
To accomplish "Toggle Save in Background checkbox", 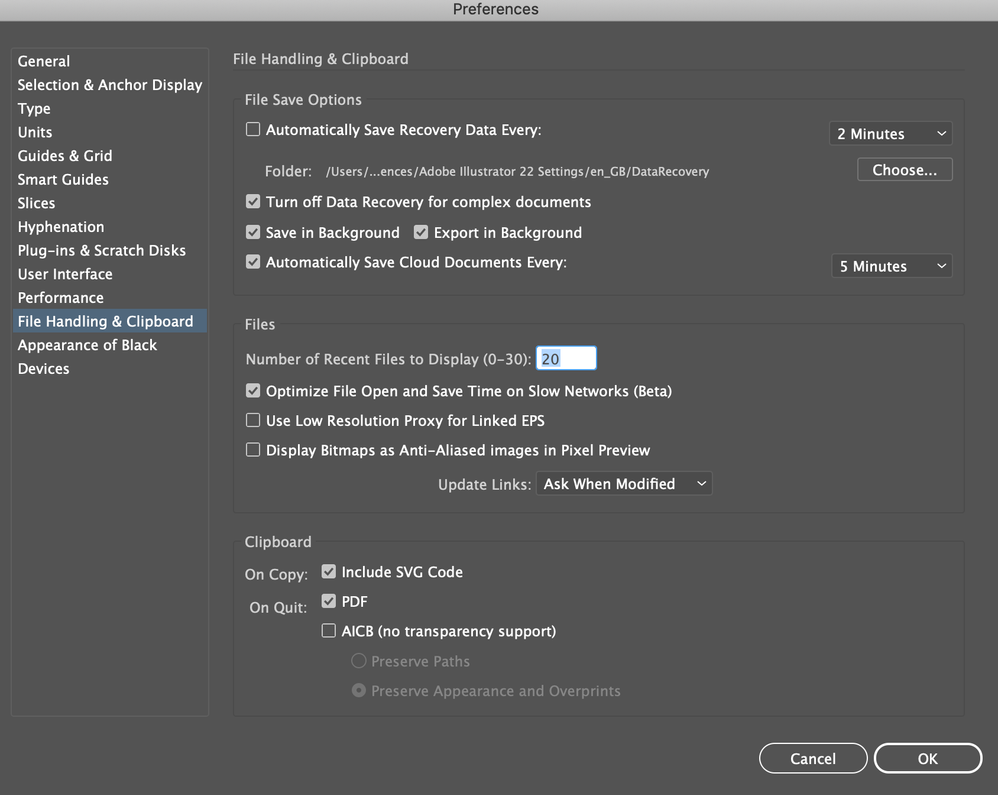I will tap(253, 233).
